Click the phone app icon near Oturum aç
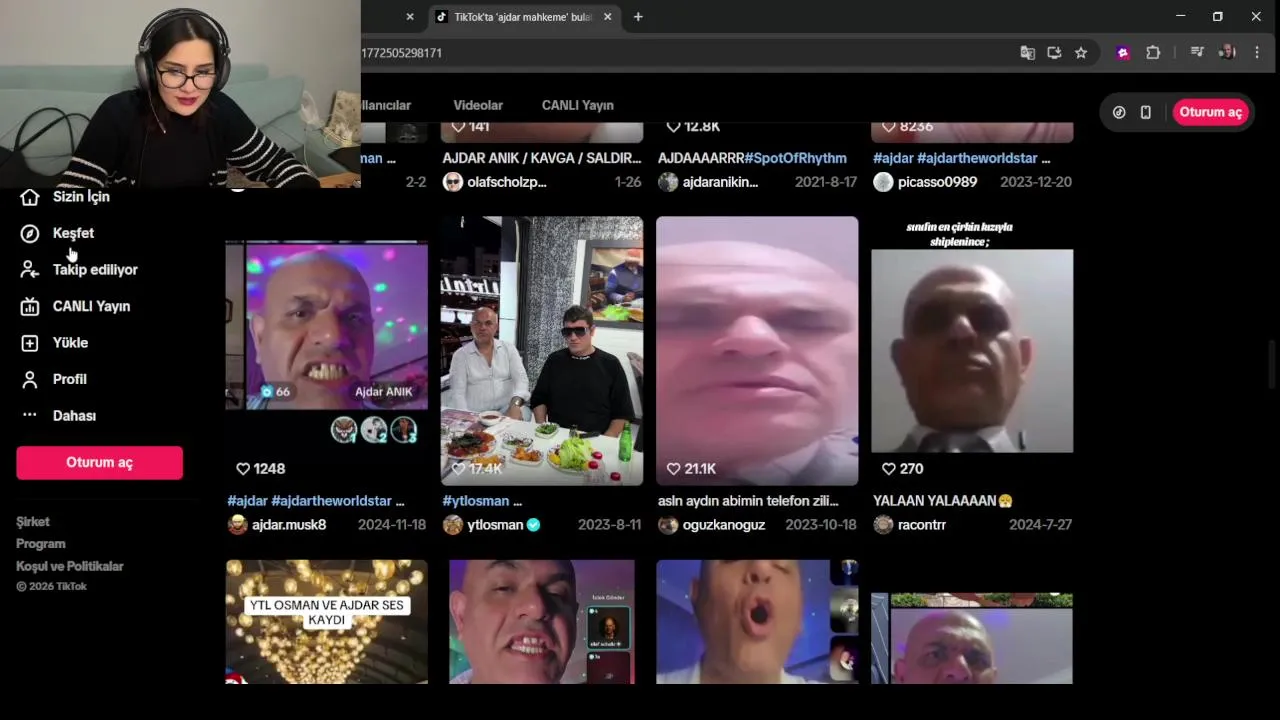 [1146, 112]
